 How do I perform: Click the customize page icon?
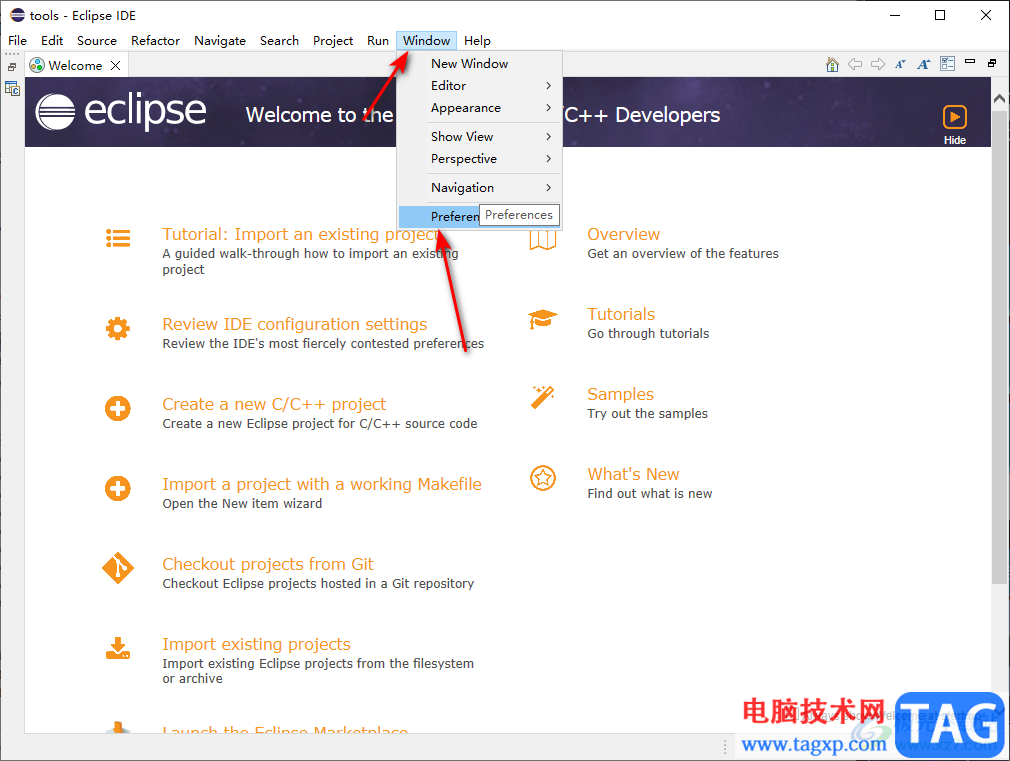pyautogui.click(x=947, y=63)
